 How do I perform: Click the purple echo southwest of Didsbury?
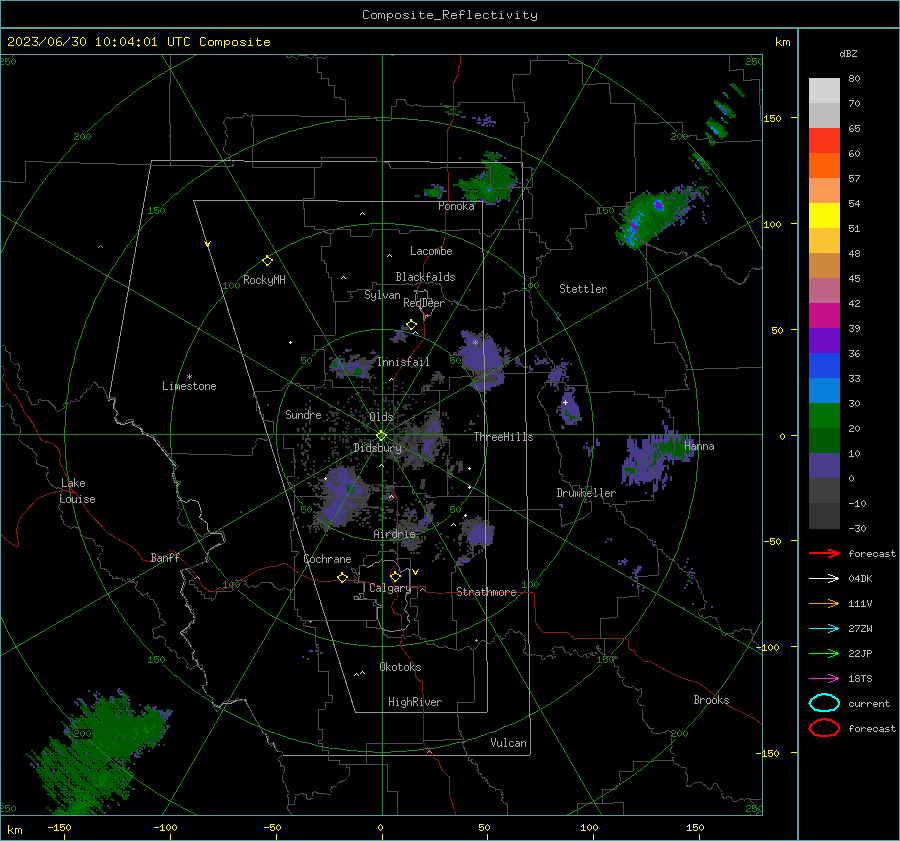(x=342, y=495)
